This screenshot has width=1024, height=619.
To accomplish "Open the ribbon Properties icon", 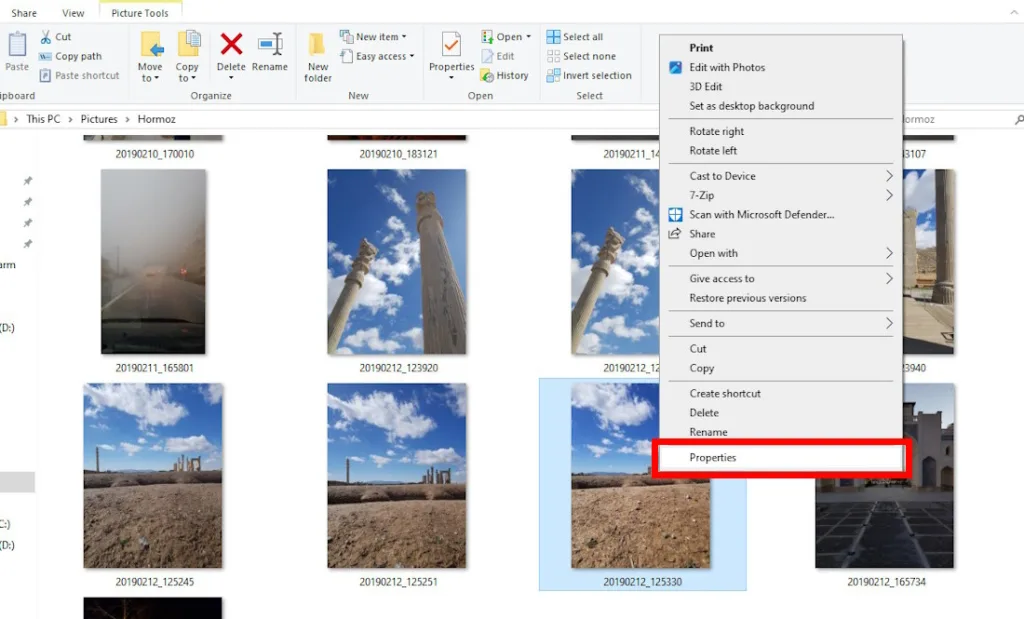I will tap(451, 48).
